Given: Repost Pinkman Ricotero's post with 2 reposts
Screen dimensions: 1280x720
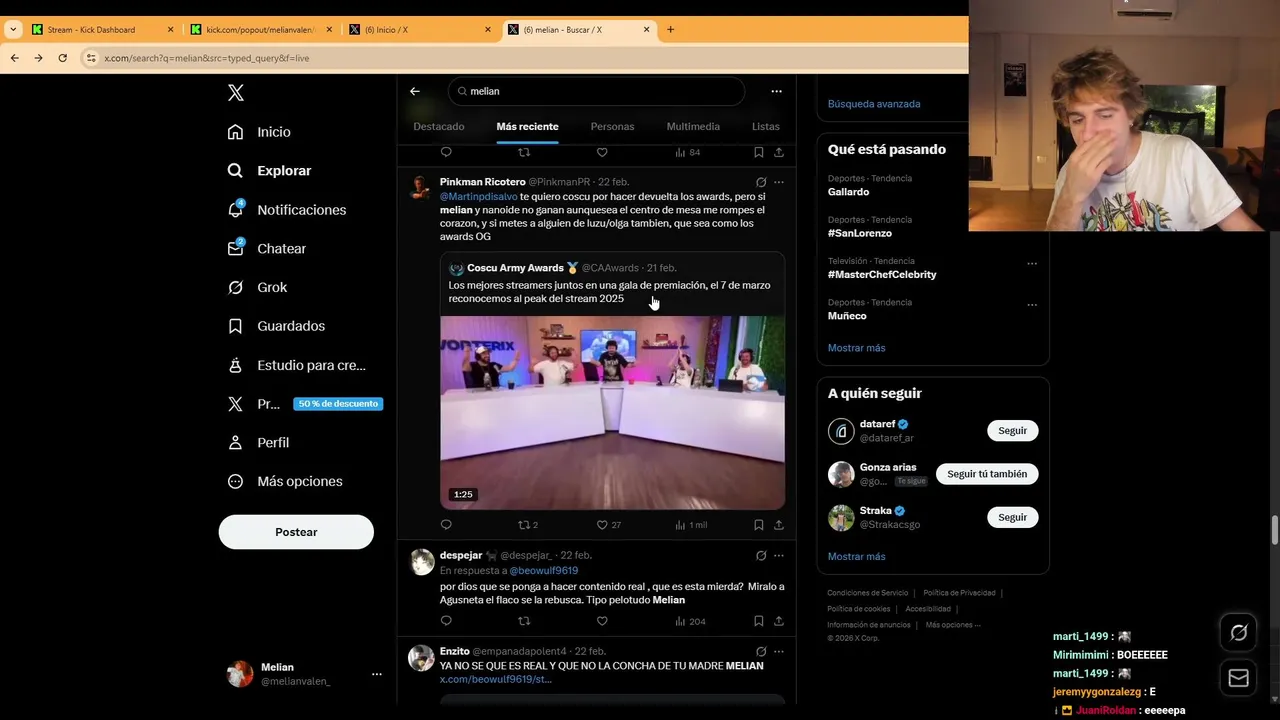Looking at the screenshot, I should pos(528,525).
